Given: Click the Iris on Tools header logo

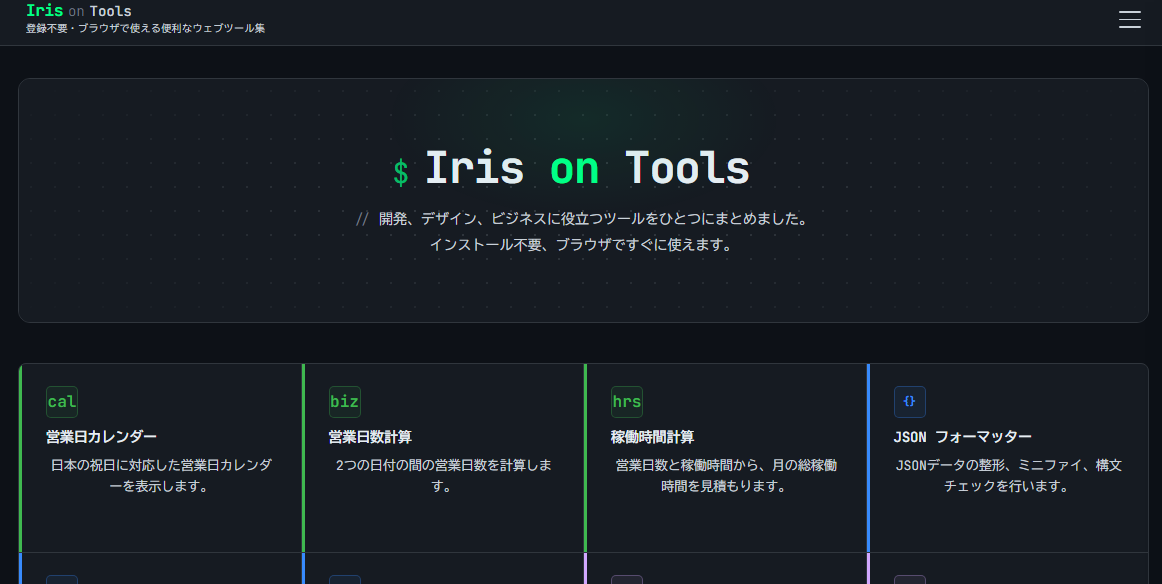Looking at the screenshot, I should (77, 11).
